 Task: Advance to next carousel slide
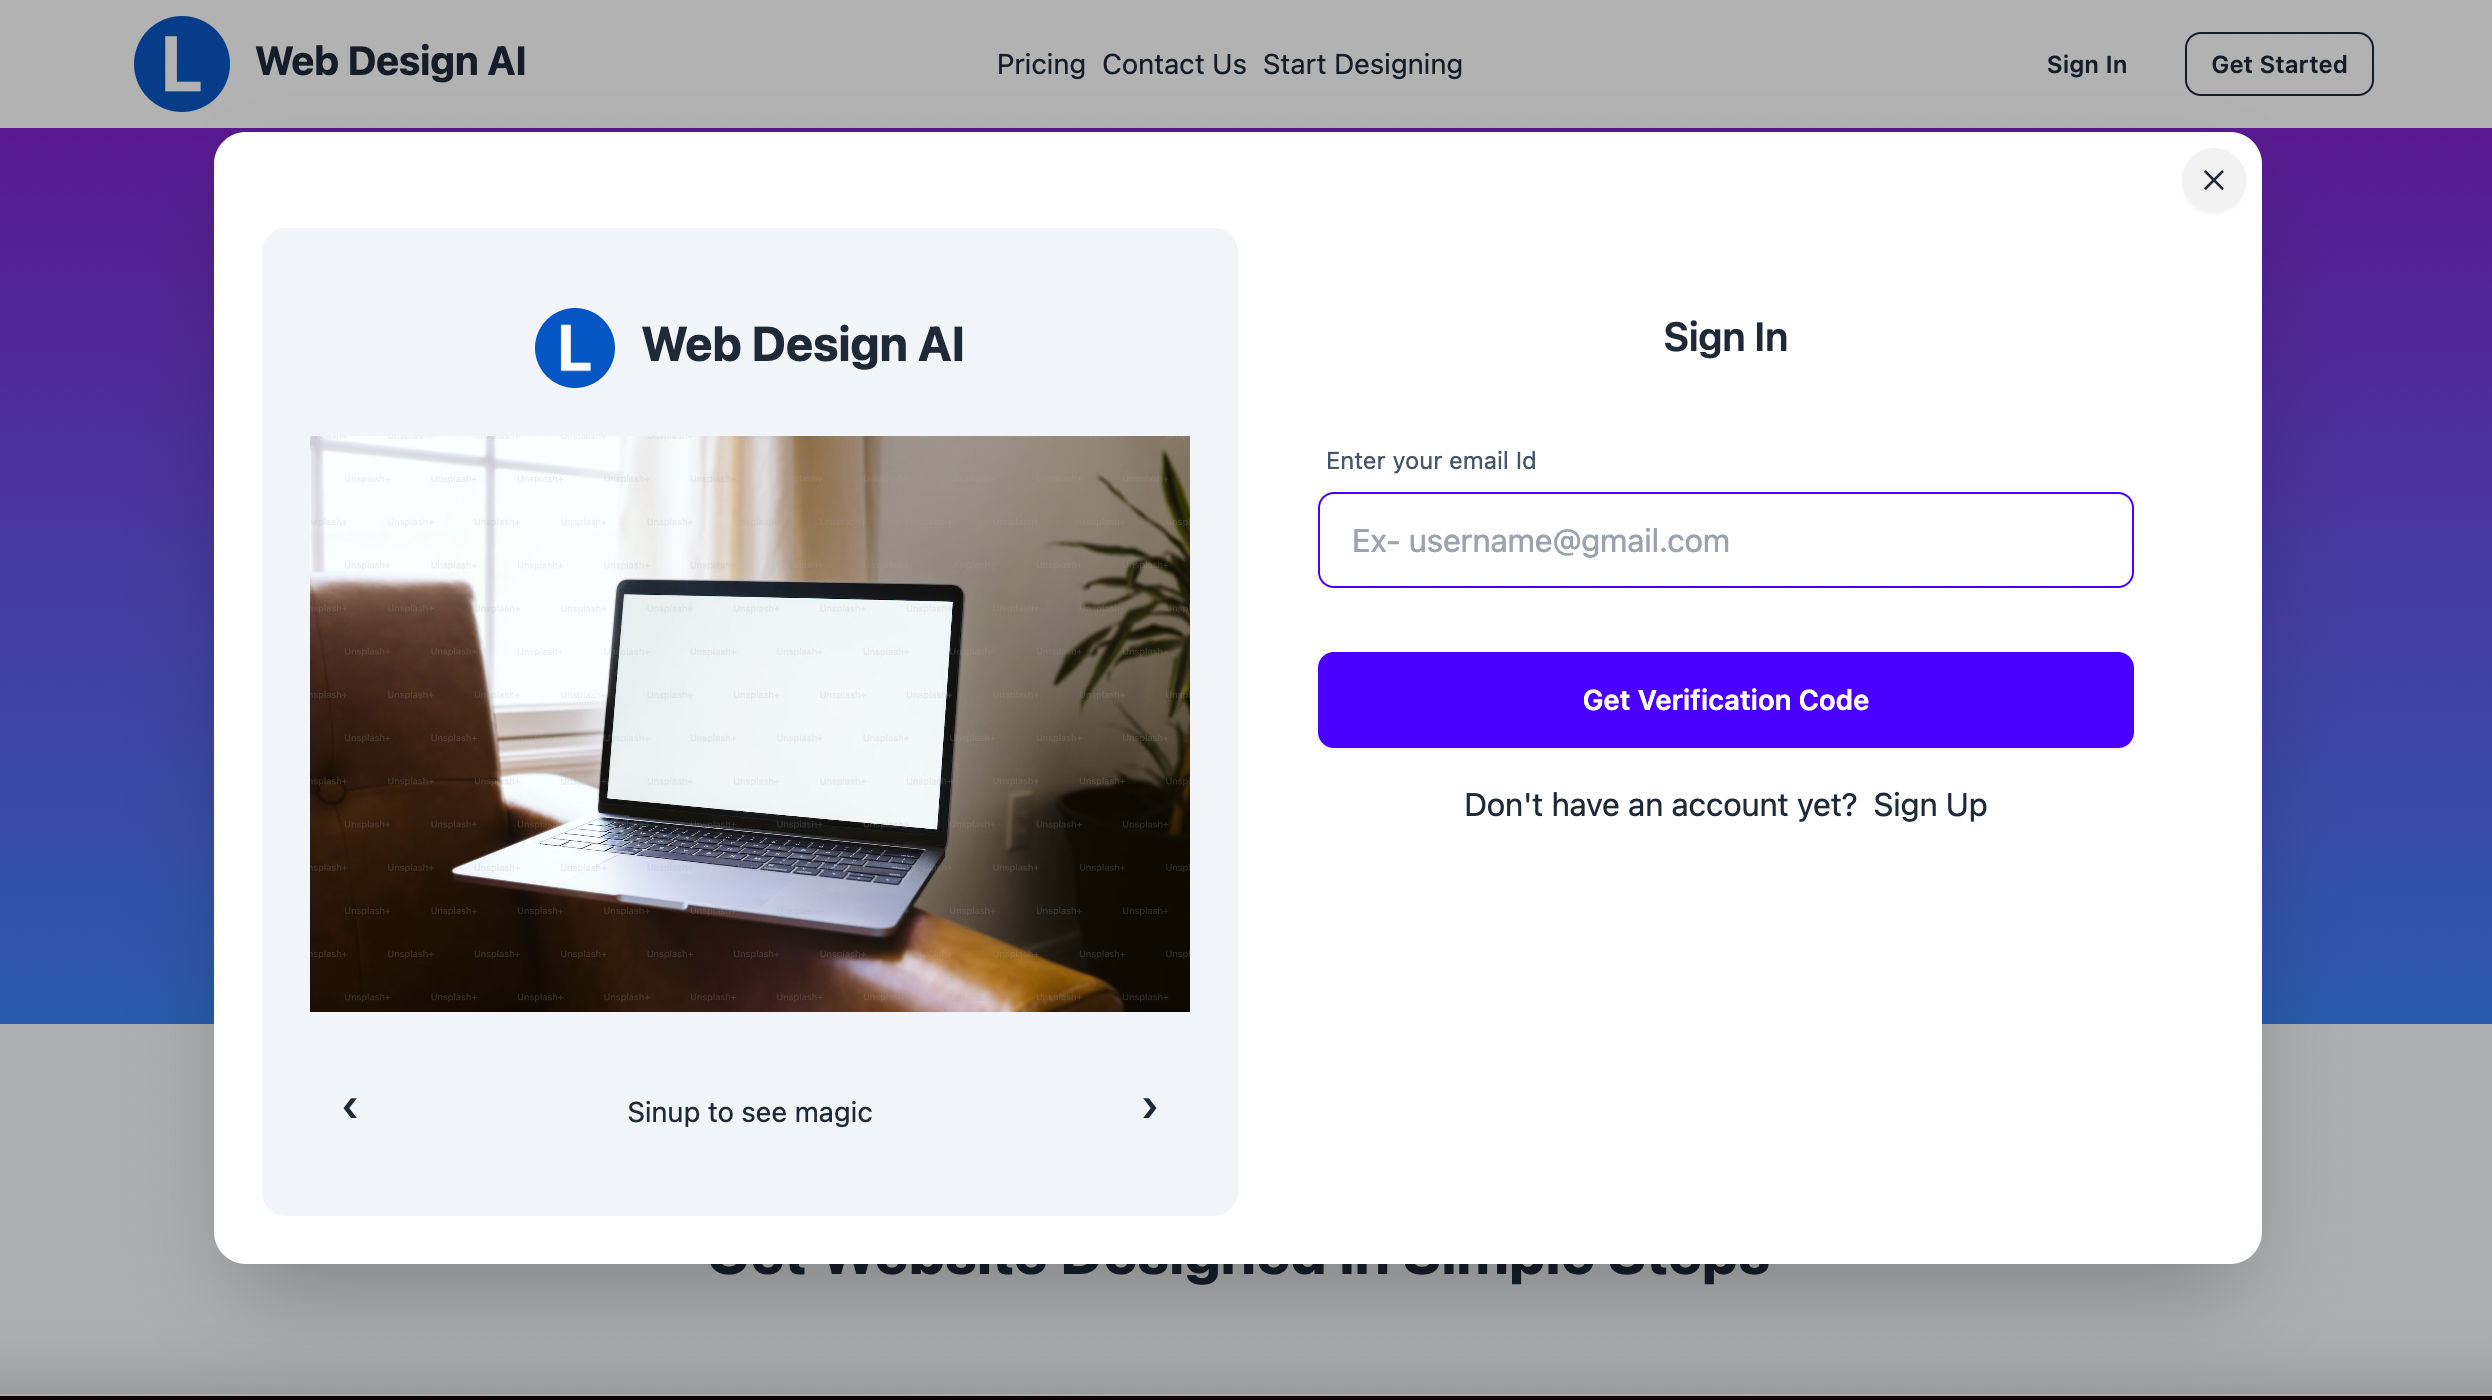pyautogui.click(x=1150, y=1108)
